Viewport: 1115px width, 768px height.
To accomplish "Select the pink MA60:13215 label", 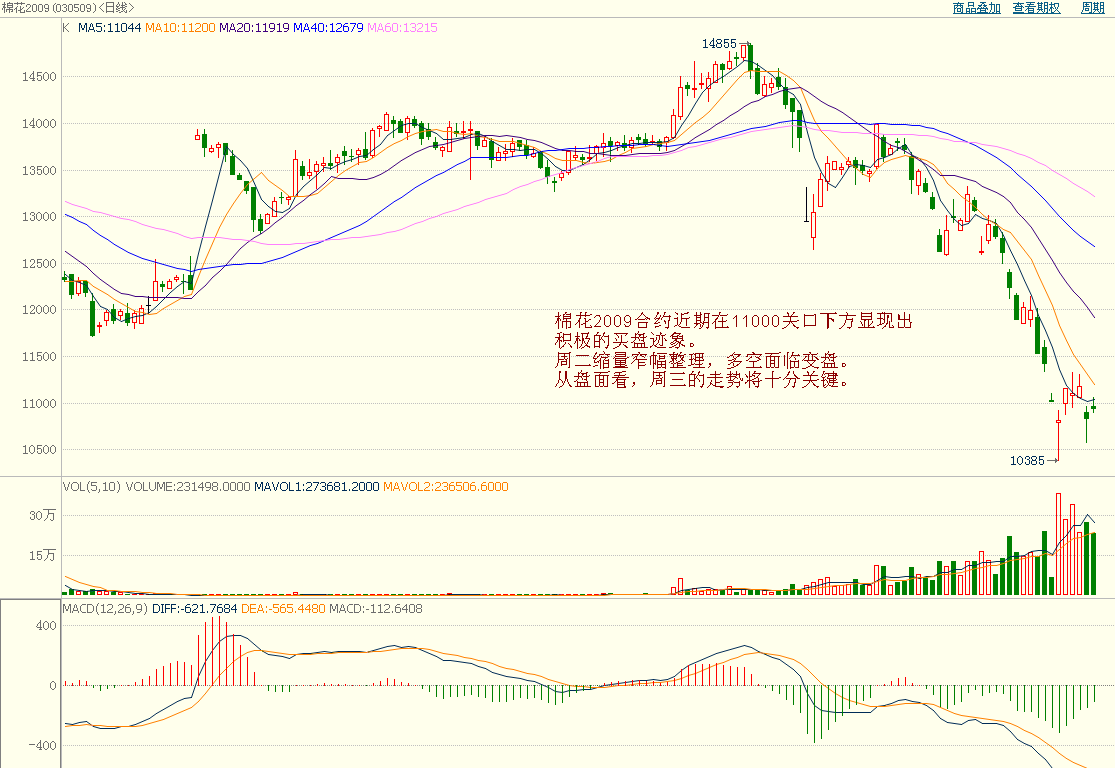I will tap(402, 28).
